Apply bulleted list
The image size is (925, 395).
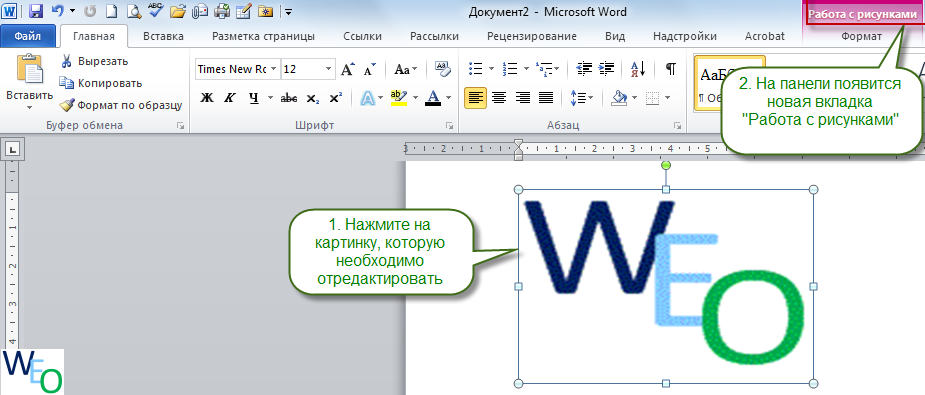point(475,68)
